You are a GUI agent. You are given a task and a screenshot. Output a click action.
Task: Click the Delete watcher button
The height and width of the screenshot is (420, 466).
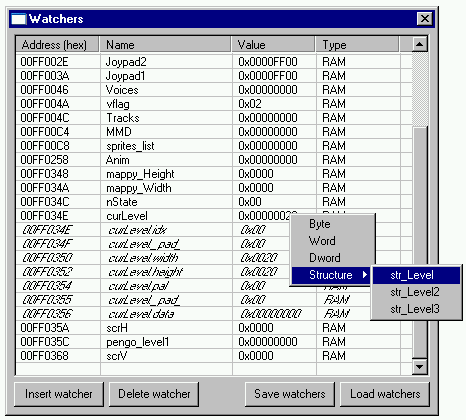[x=154, y=394]
